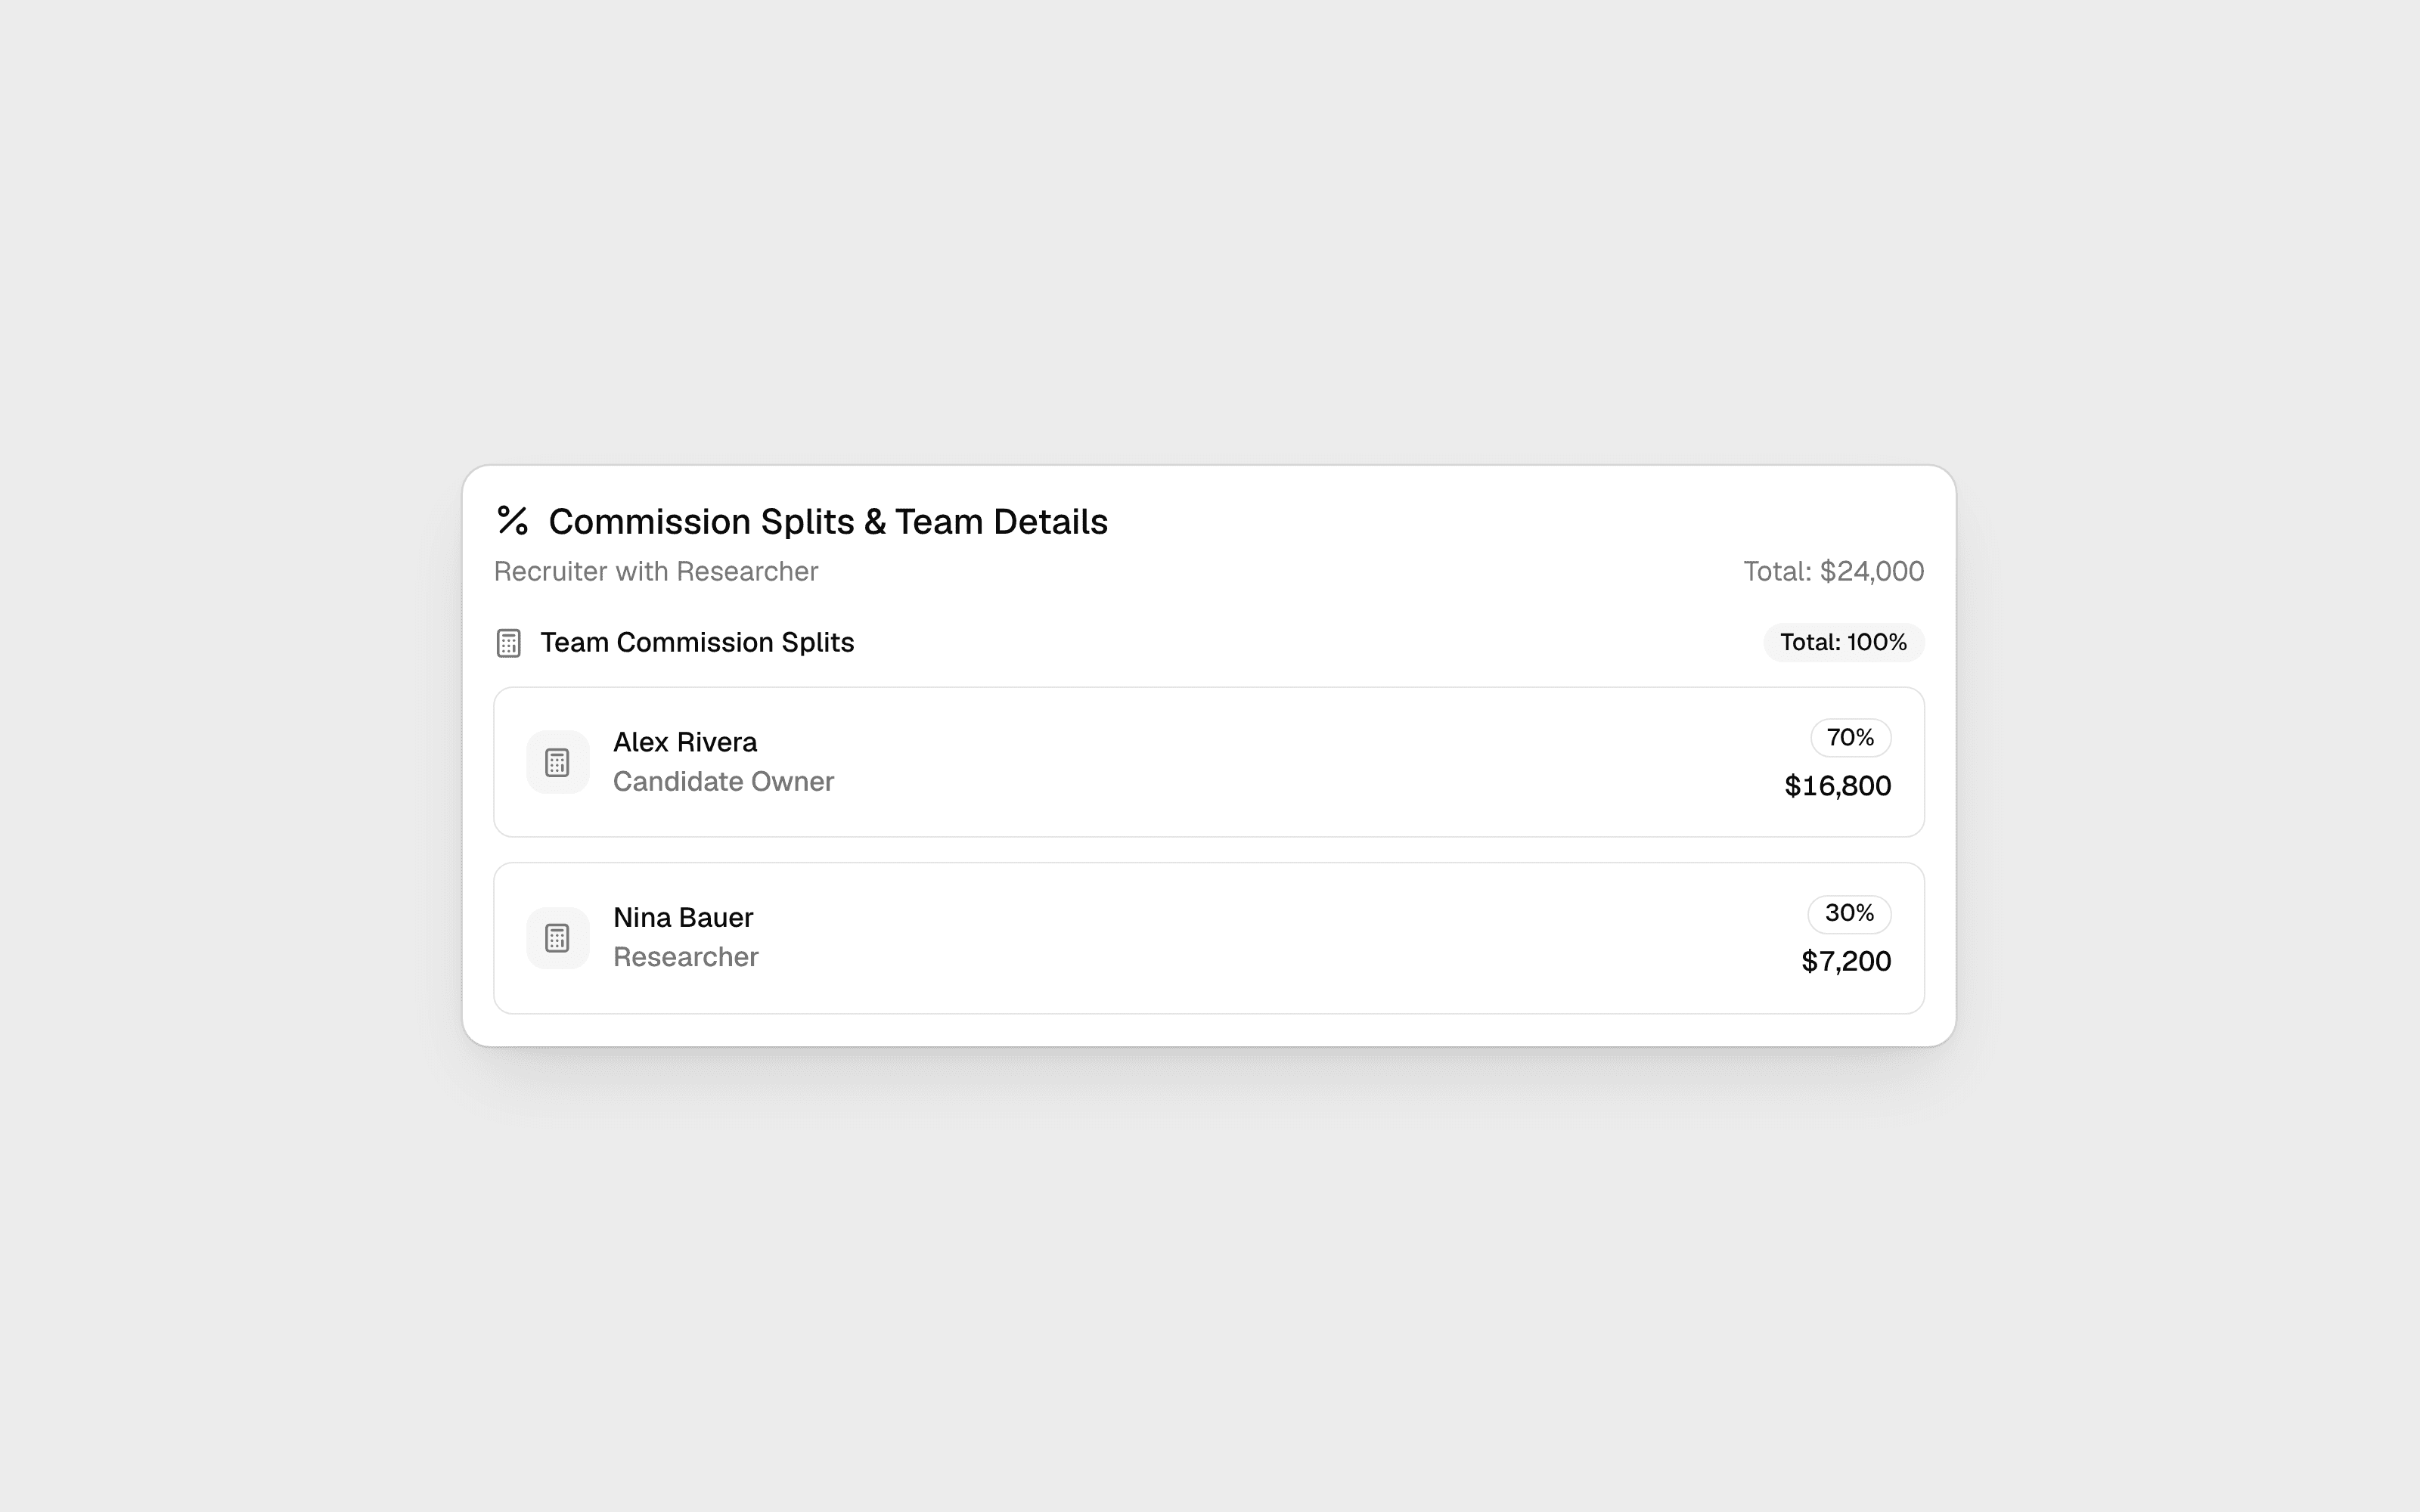Click calculator icon next to Team Commission Splits
The height and width of the screenshot is (1512, 2420).
pyautogui.click(x=508, y=643)
